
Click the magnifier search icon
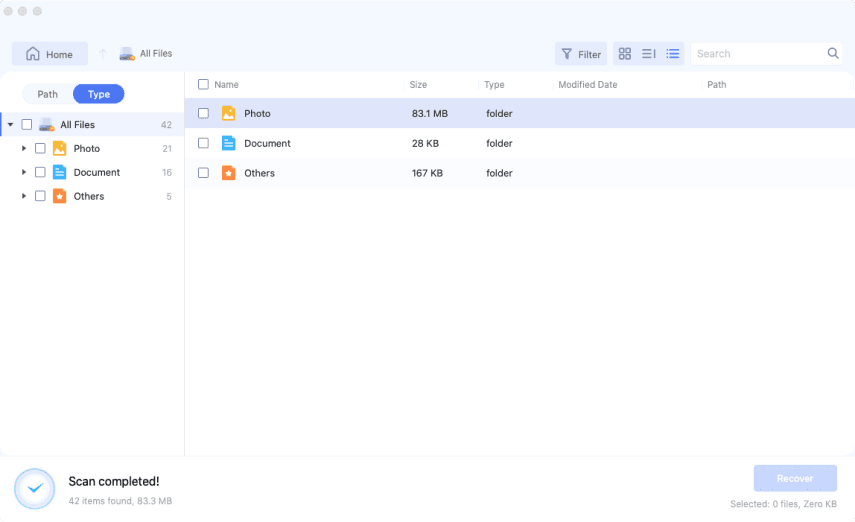coord(833,54)
